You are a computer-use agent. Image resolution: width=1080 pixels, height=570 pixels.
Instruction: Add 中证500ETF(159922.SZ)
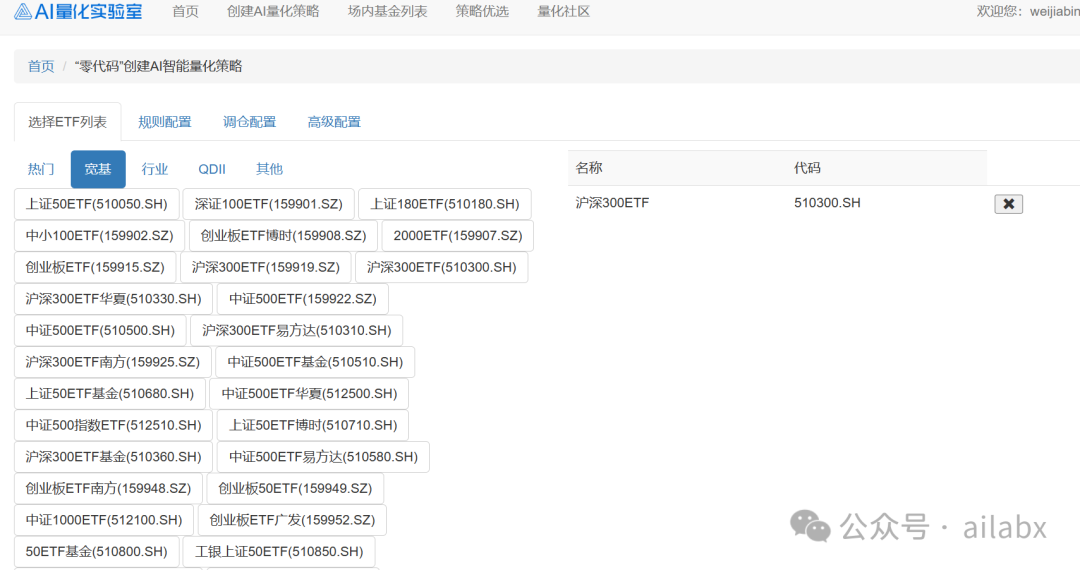[x=303, y=299]
